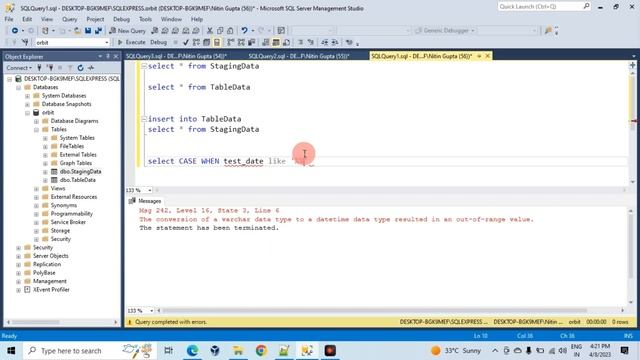Click the Messages horizontal scrollbar thumb
Image resolution: width=640 pixels, height=360 pixels.
click(375, 311)
